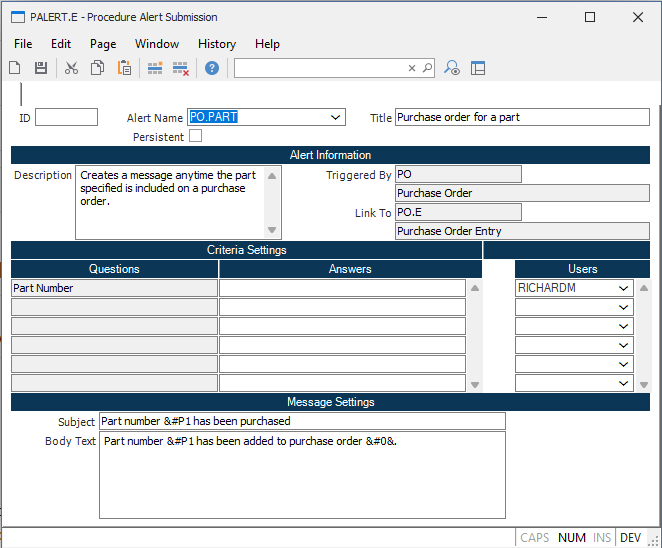The height and width of the screenshot is (548, 662).
Task: Open the File menu
Action: coord(23,44)
